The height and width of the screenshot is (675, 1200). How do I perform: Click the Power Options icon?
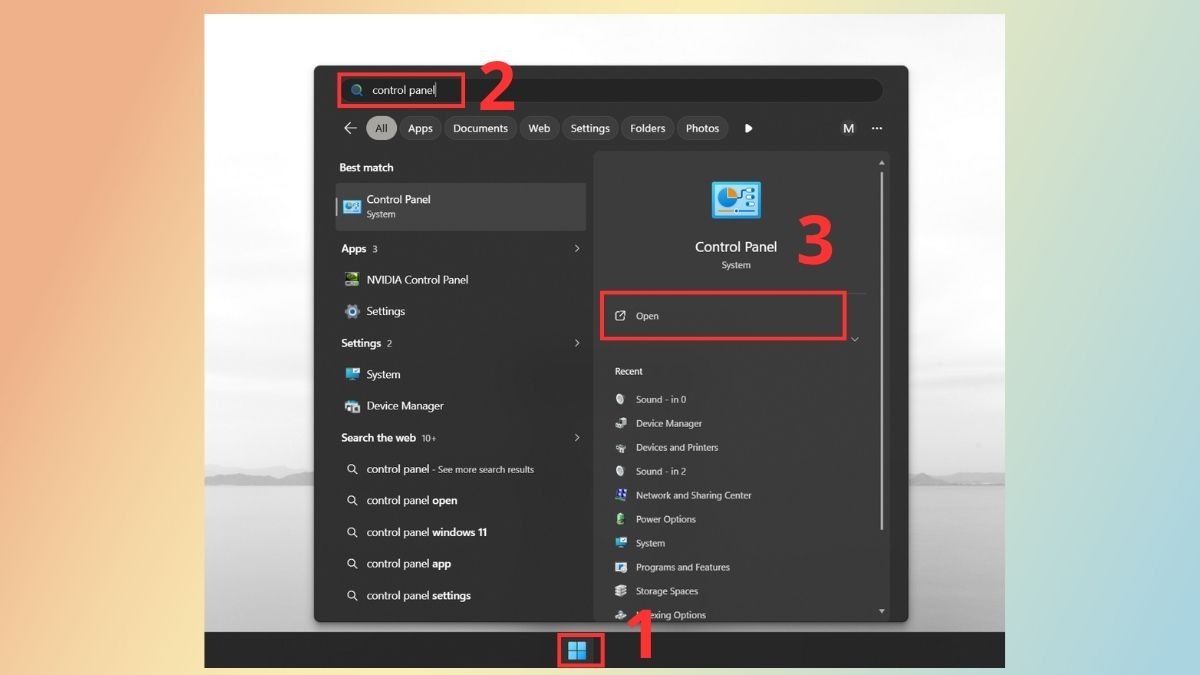tap(620, 519)
